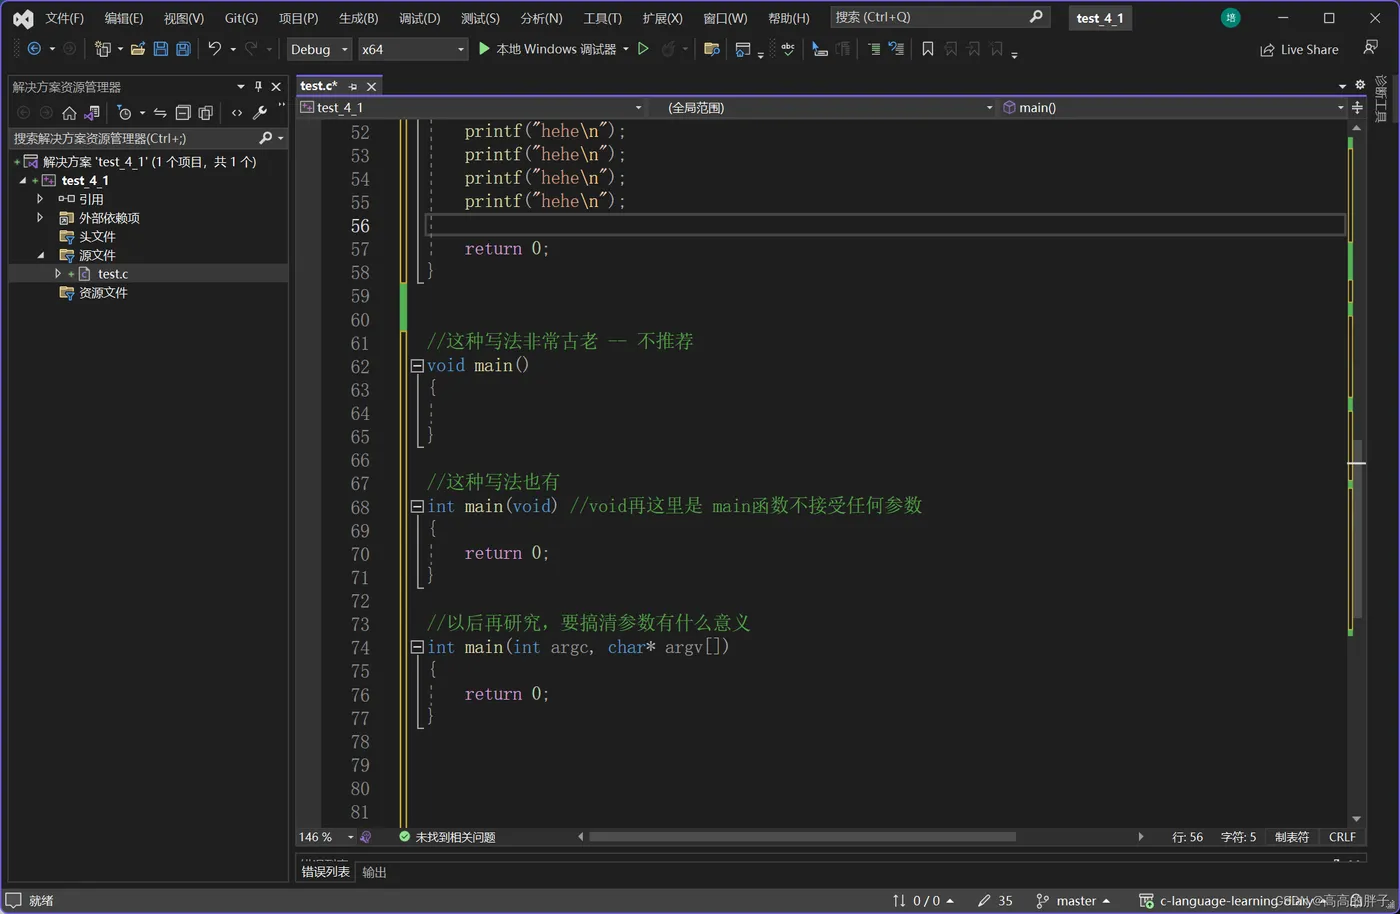Click the Open File folder icon
The image size is (1400, 914).
pyautogui.click(x=138, y=49)
